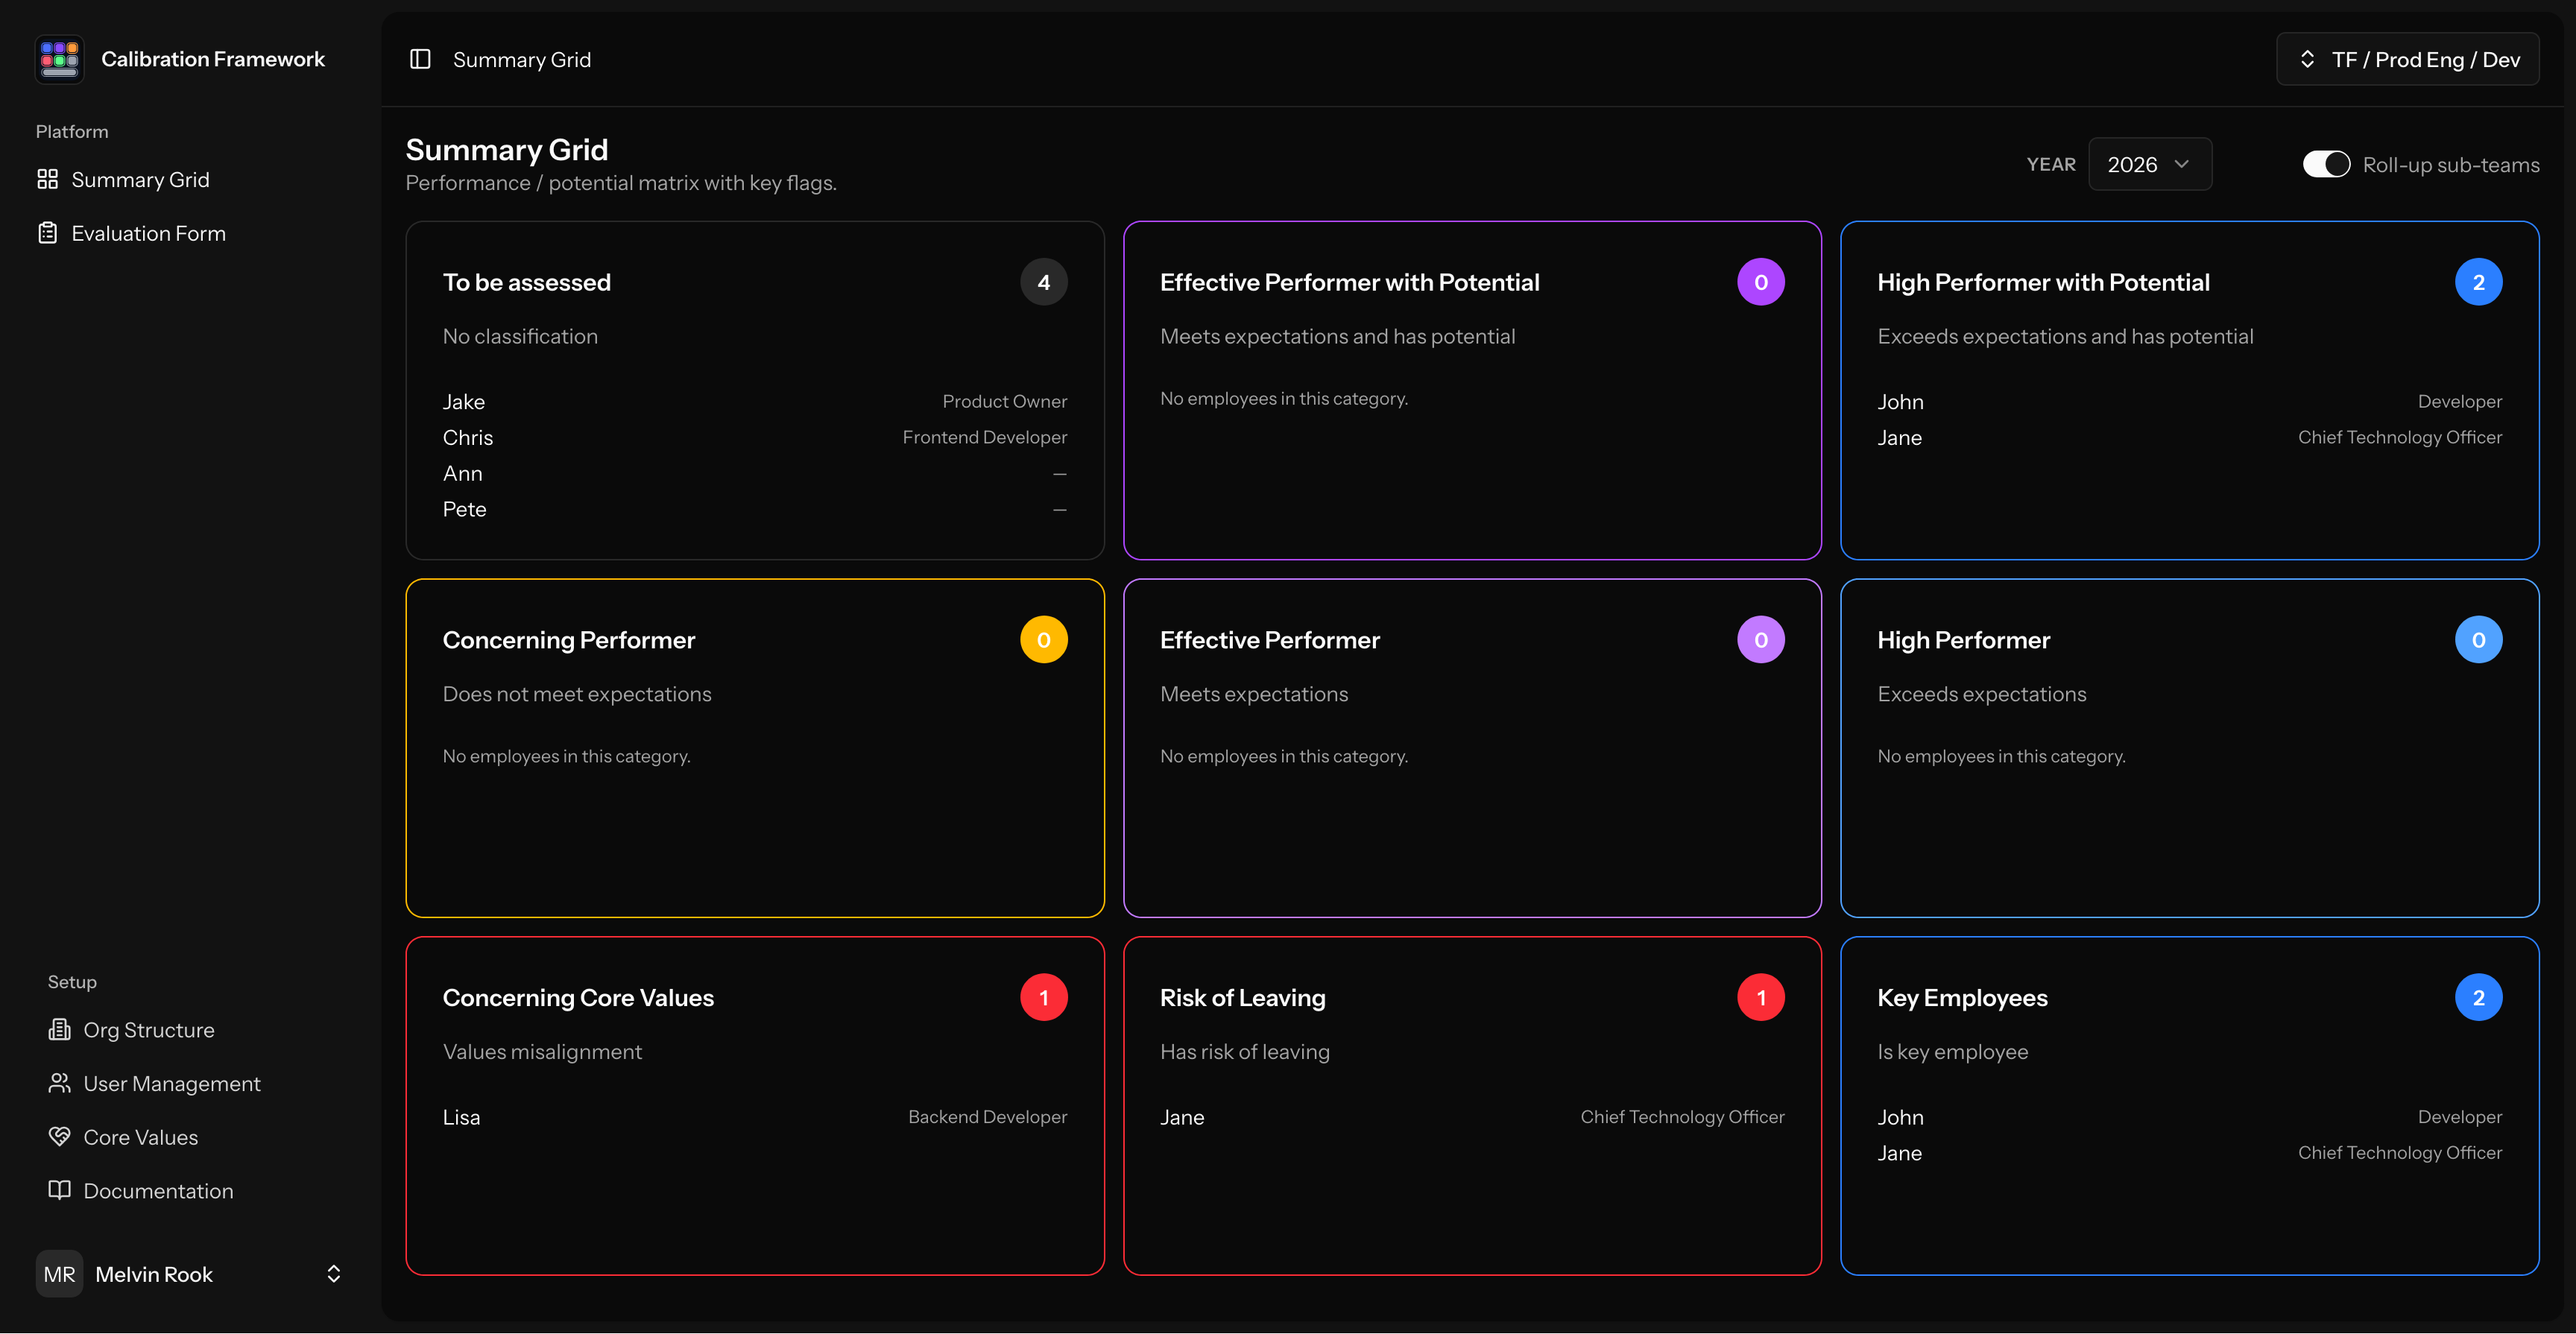This screenshot has height=1334, width=2576.
Task: Select Jake in the To be assessed card
Action: pyautogui.click(x=463, y=401)
